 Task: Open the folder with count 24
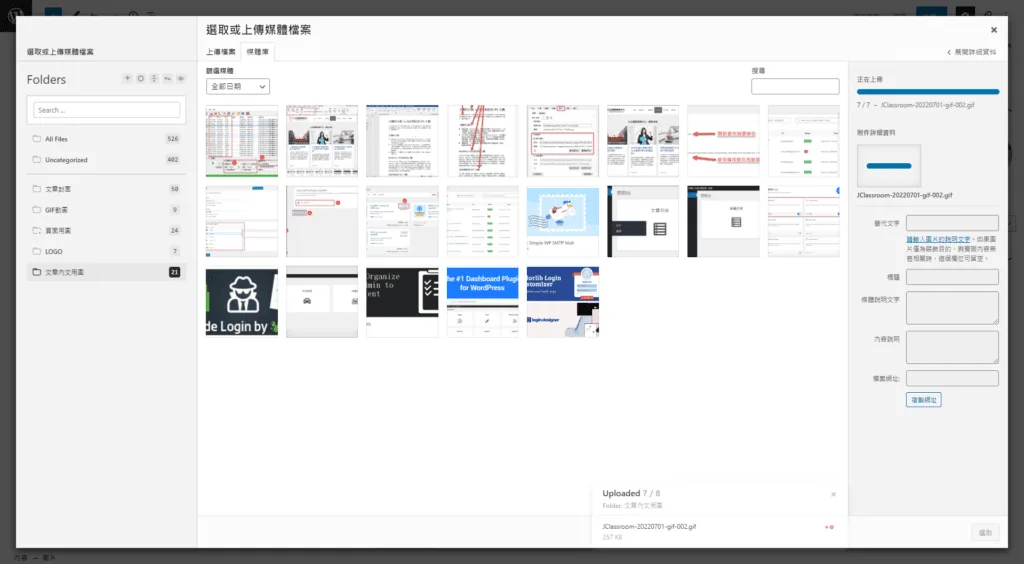(106, 230)
